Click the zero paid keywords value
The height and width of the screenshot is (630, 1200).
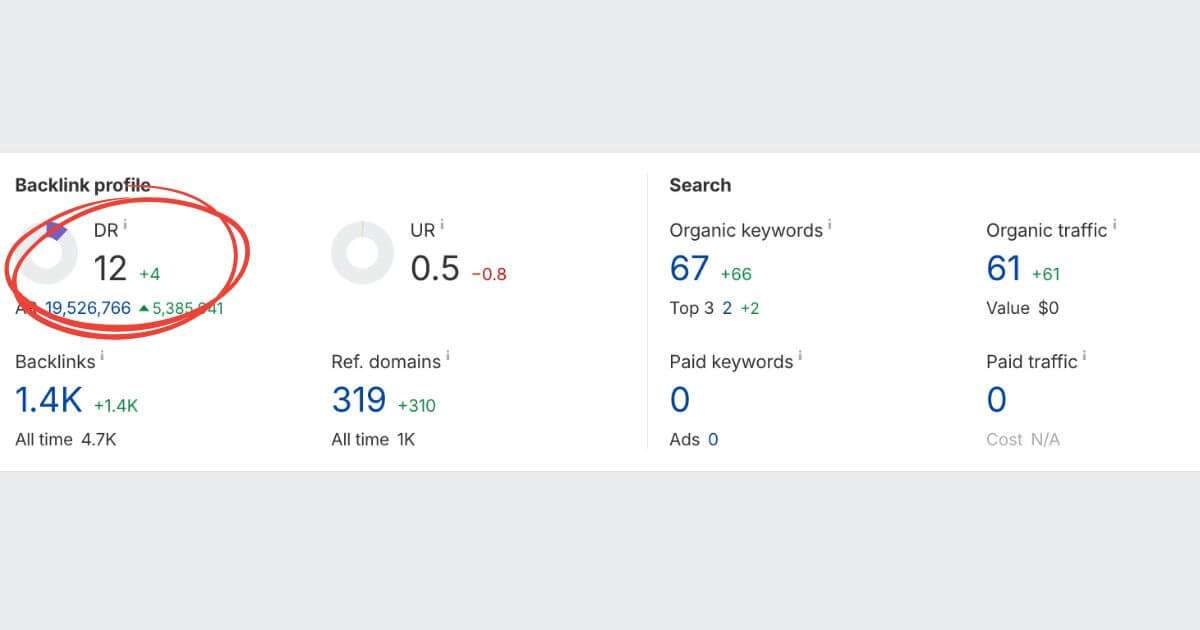(680, 400)
